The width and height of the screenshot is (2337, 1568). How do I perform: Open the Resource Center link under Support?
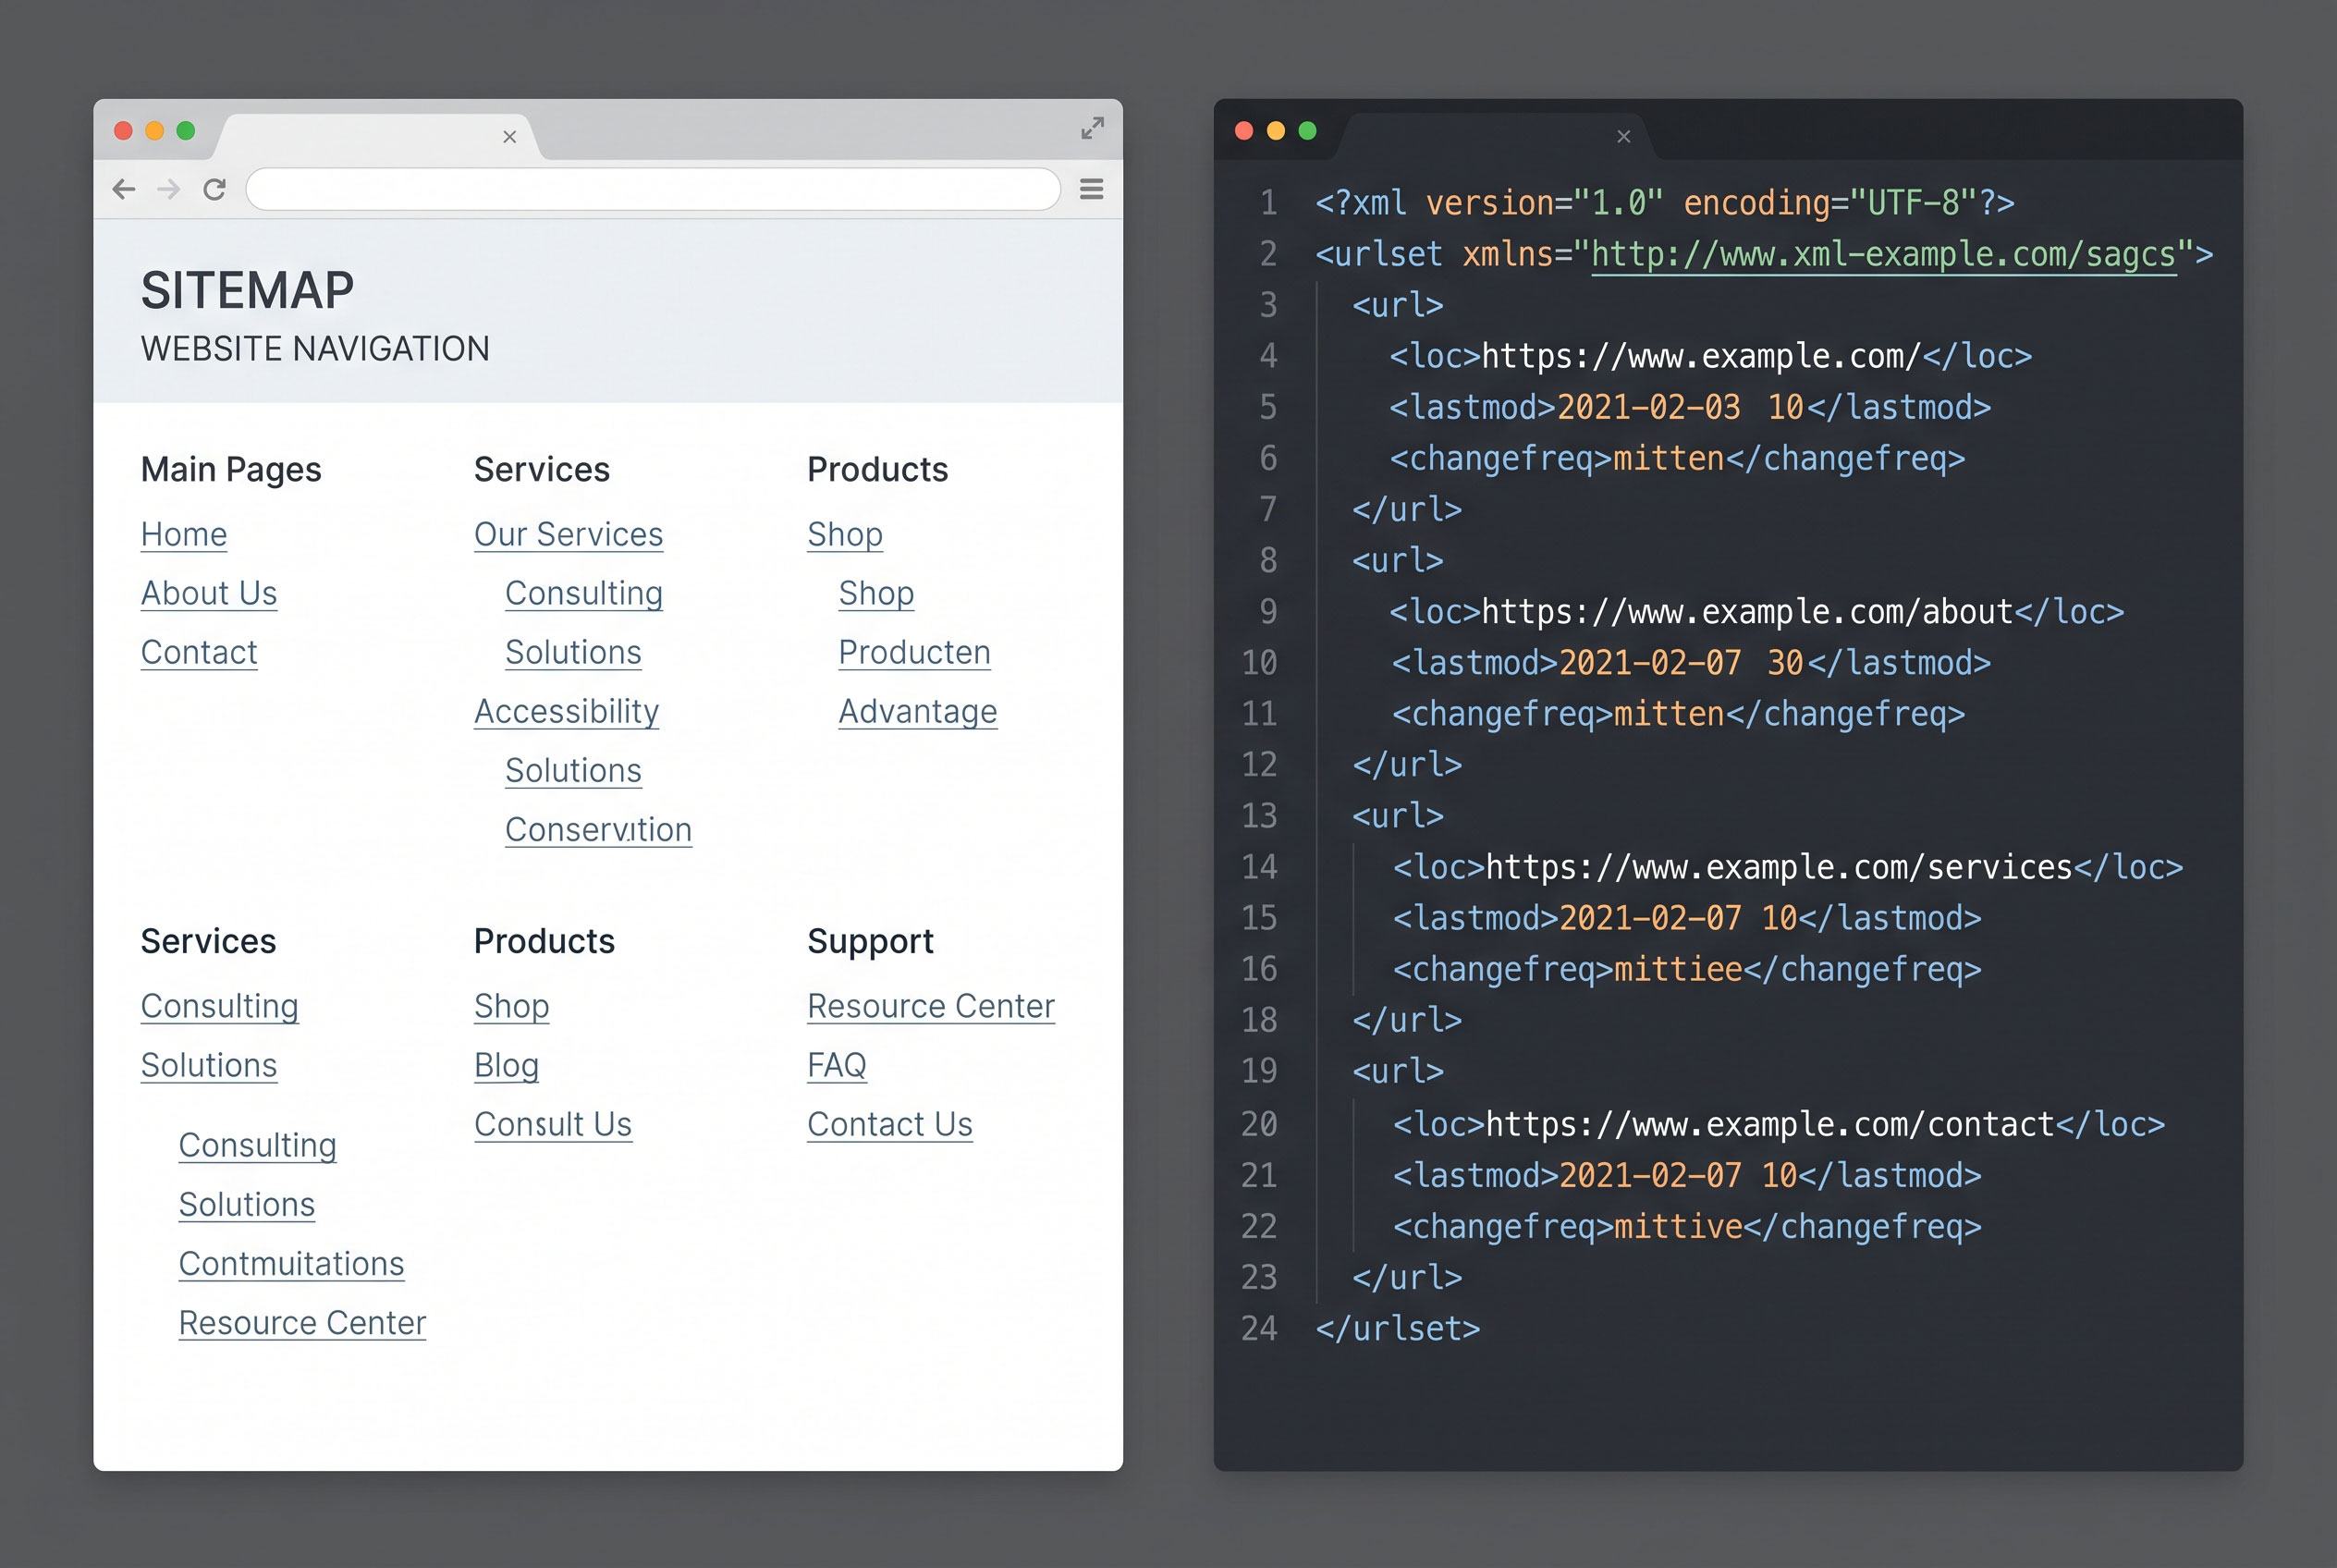(x=930, y=1007)
